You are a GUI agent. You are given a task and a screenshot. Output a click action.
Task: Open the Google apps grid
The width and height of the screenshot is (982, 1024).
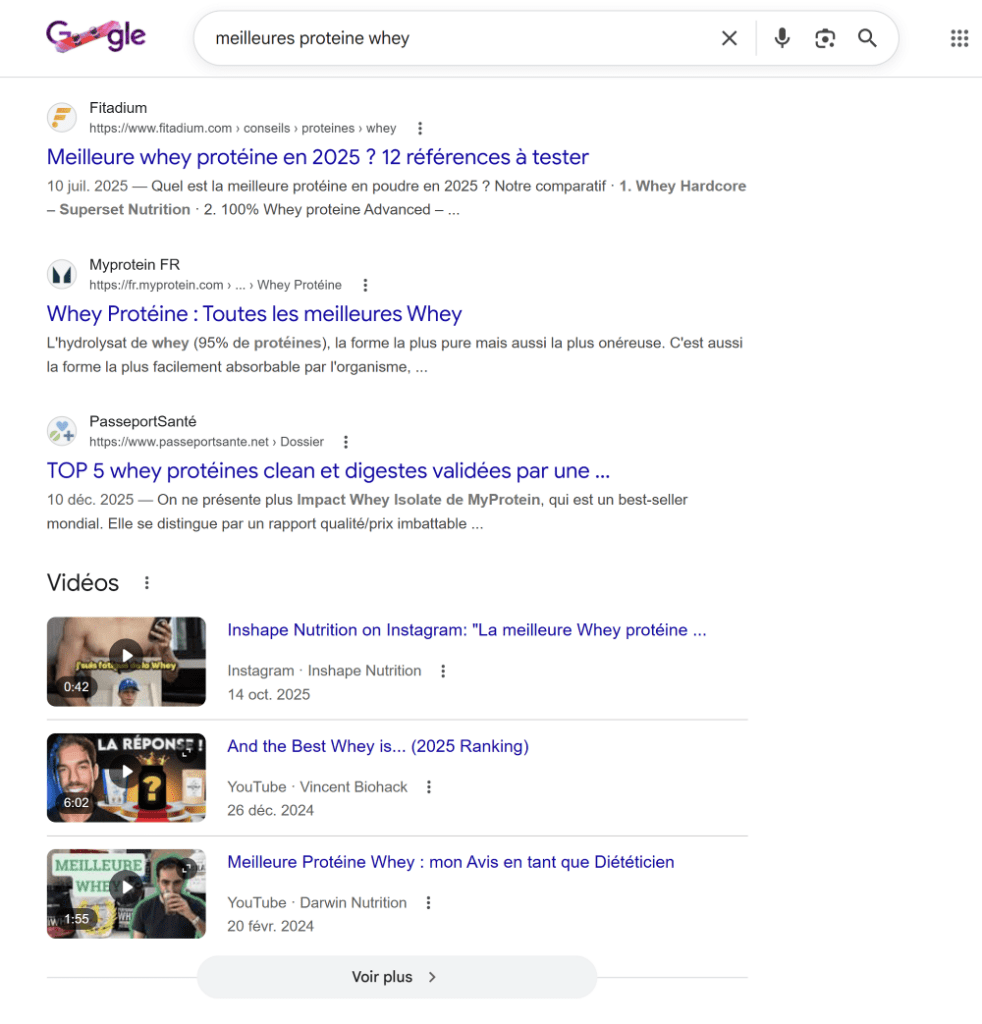pos(959,38)
